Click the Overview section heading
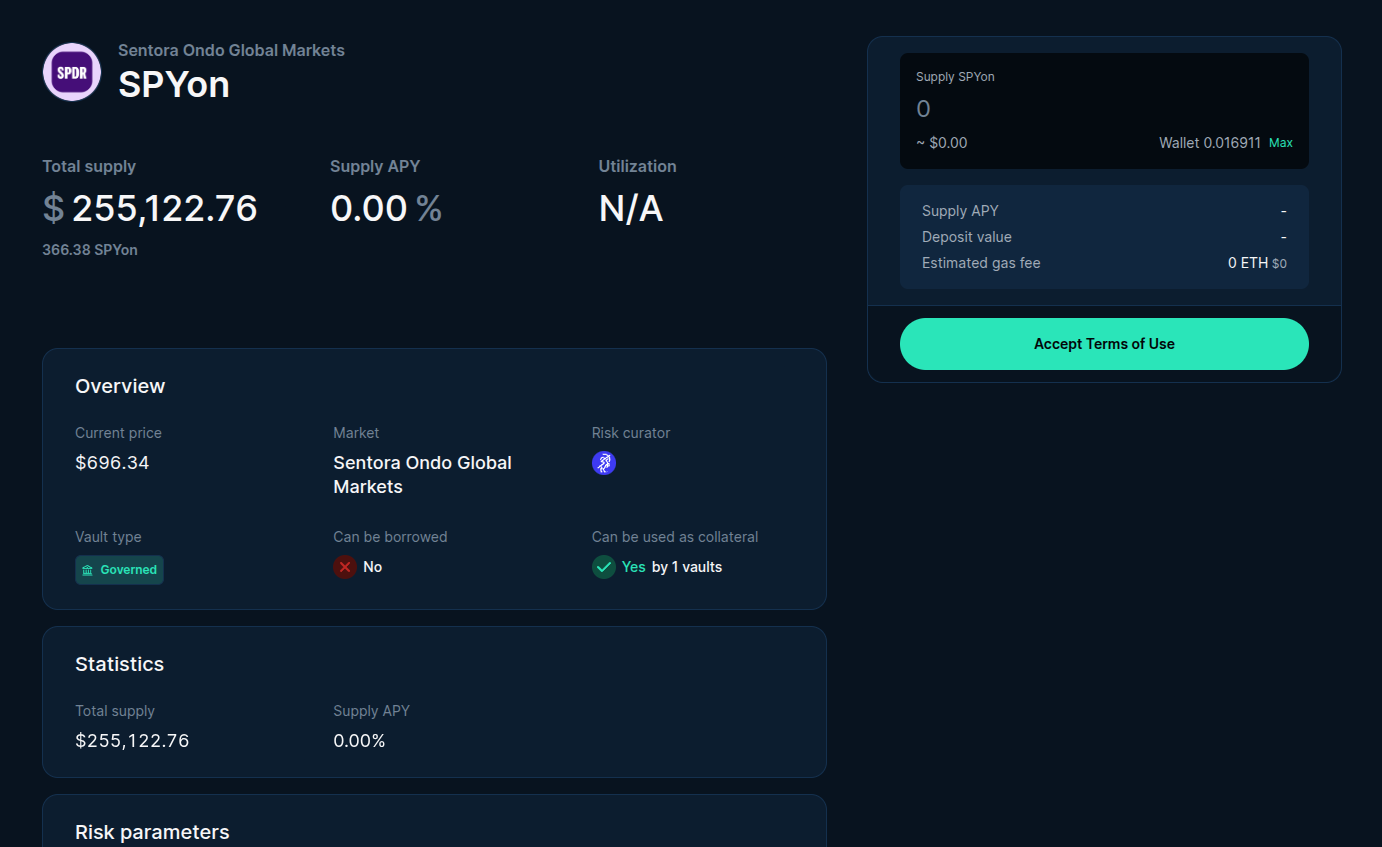The image size is (1382, 847). pyautogui.click(x=120, y=386)
